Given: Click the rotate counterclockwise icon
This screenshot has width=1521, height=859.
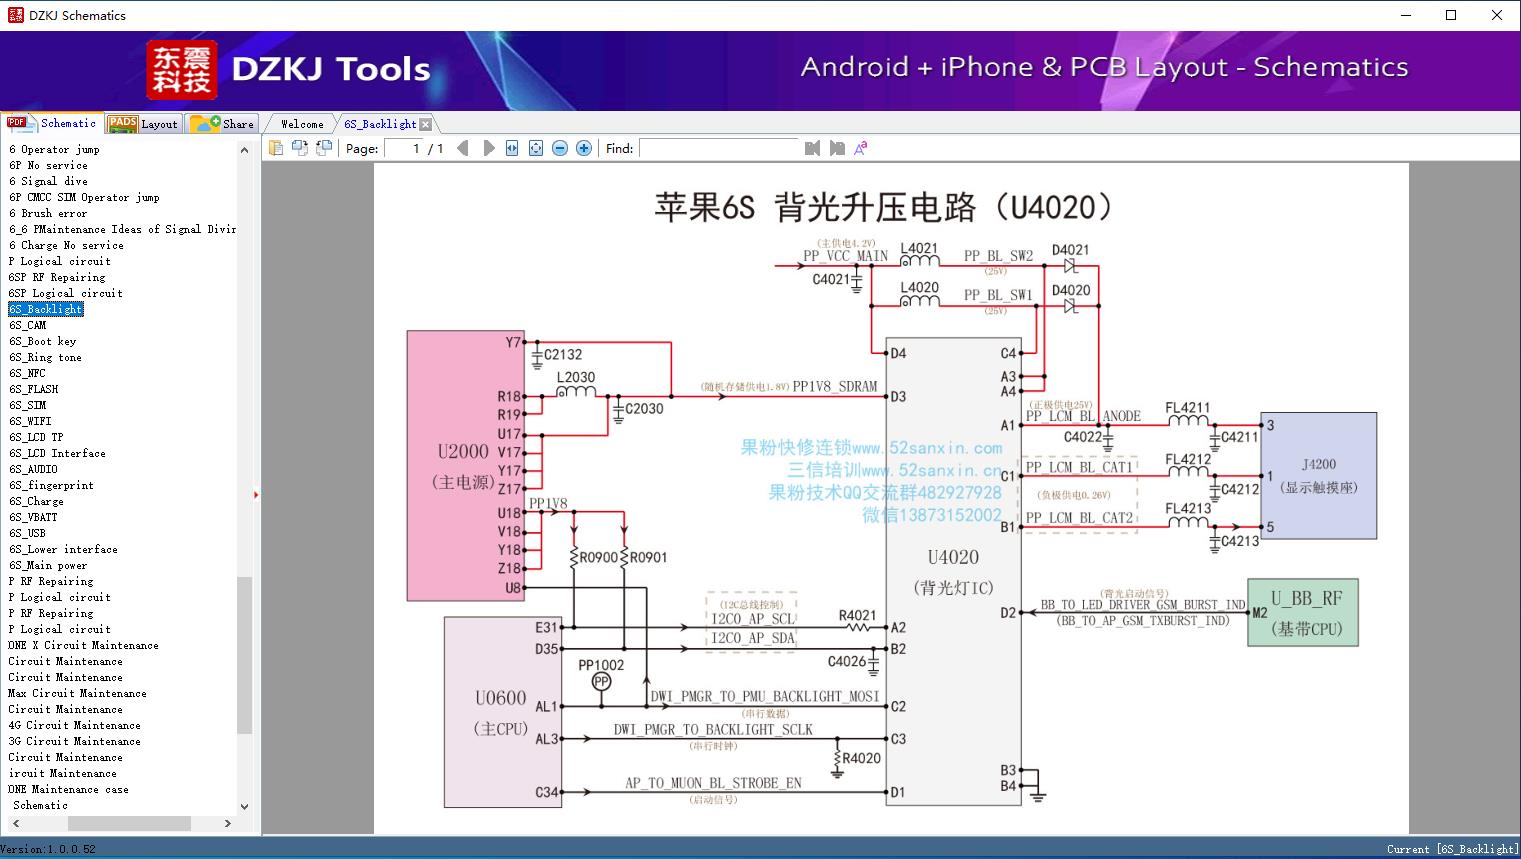Looking at the screenshot, I should (x=300, y=148).
